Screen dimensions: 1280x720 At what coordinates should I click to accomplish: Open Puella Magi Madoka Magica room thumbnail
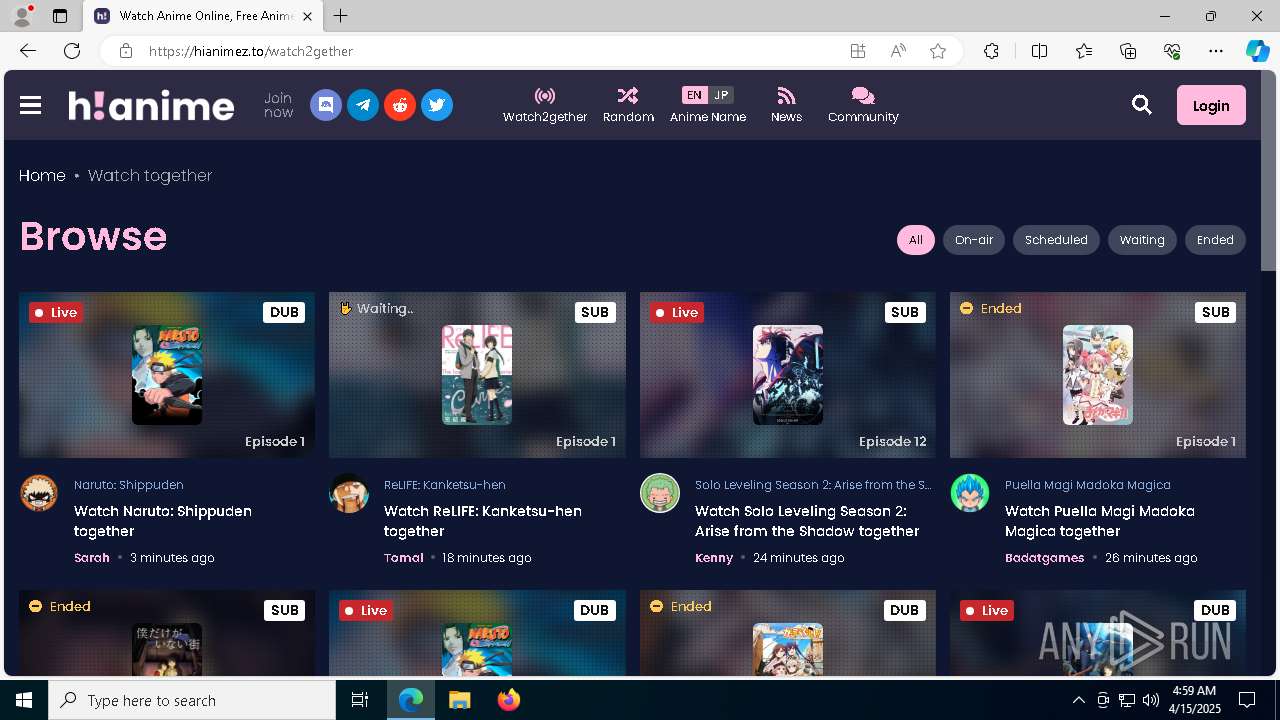click(x=1098, y=375)
